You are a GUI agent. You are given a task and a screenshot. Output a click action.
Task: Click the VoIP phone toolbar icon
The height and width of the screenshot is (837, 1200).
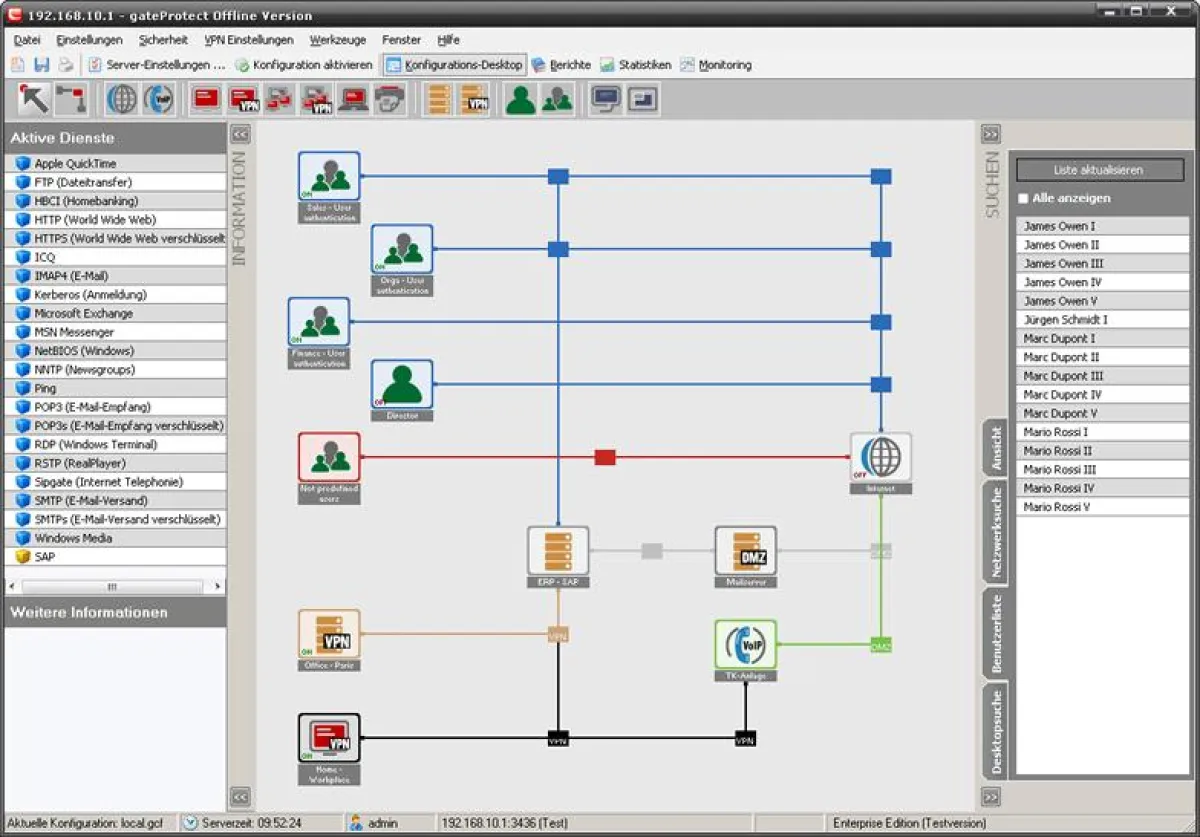(x=158, y=99)
